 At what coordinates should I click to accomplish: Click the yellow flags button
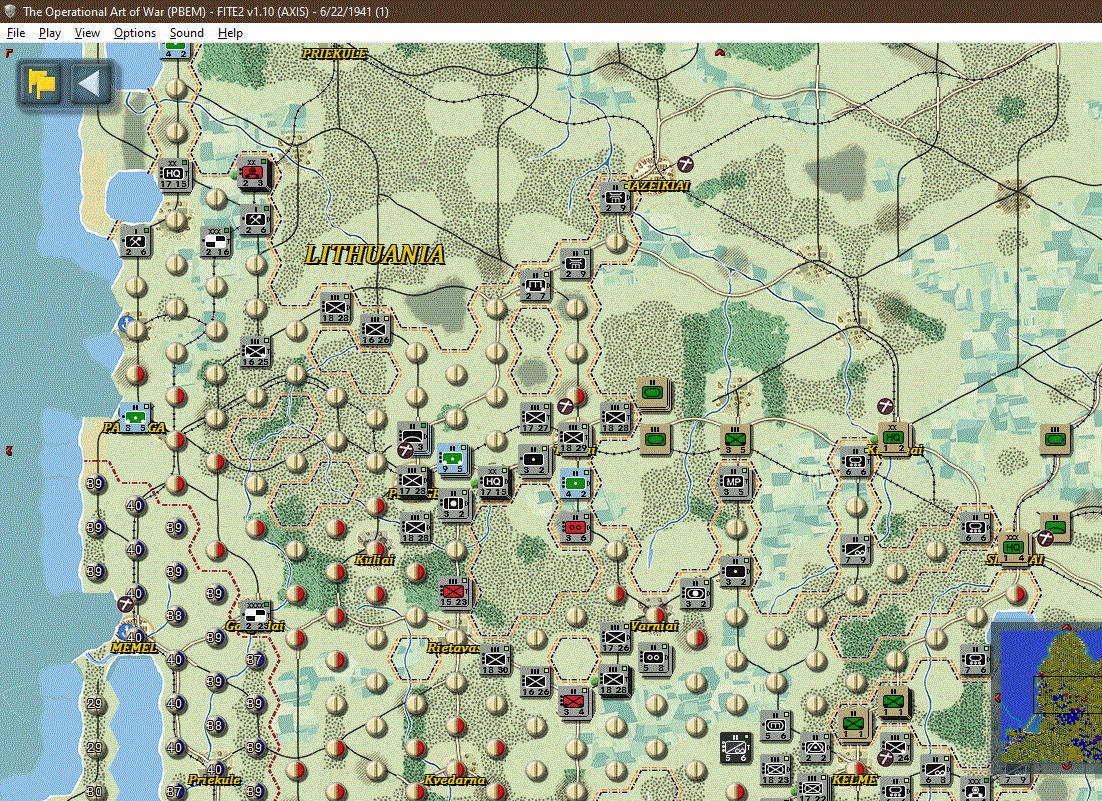[x=41, y=84]
